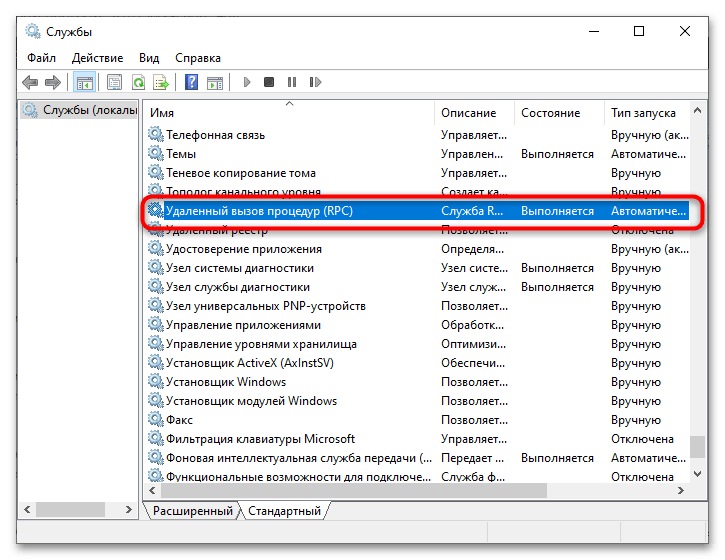The width and height of the screenshot is (725, 560).
Task: Select Фоновая интеллектуальная служба передачи row
Action: (x=418, y=457)
